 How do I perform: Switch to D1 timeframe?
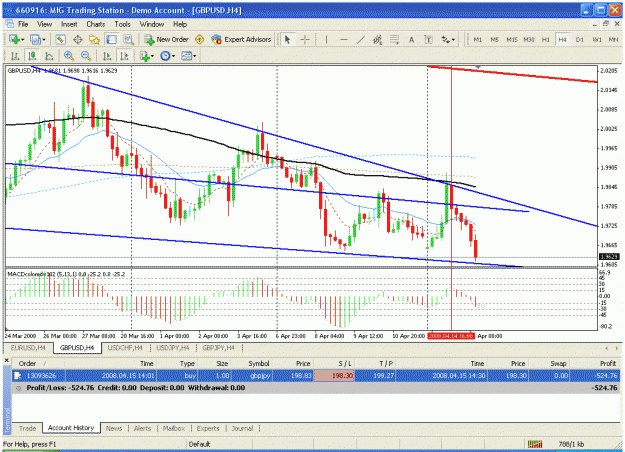580,39
